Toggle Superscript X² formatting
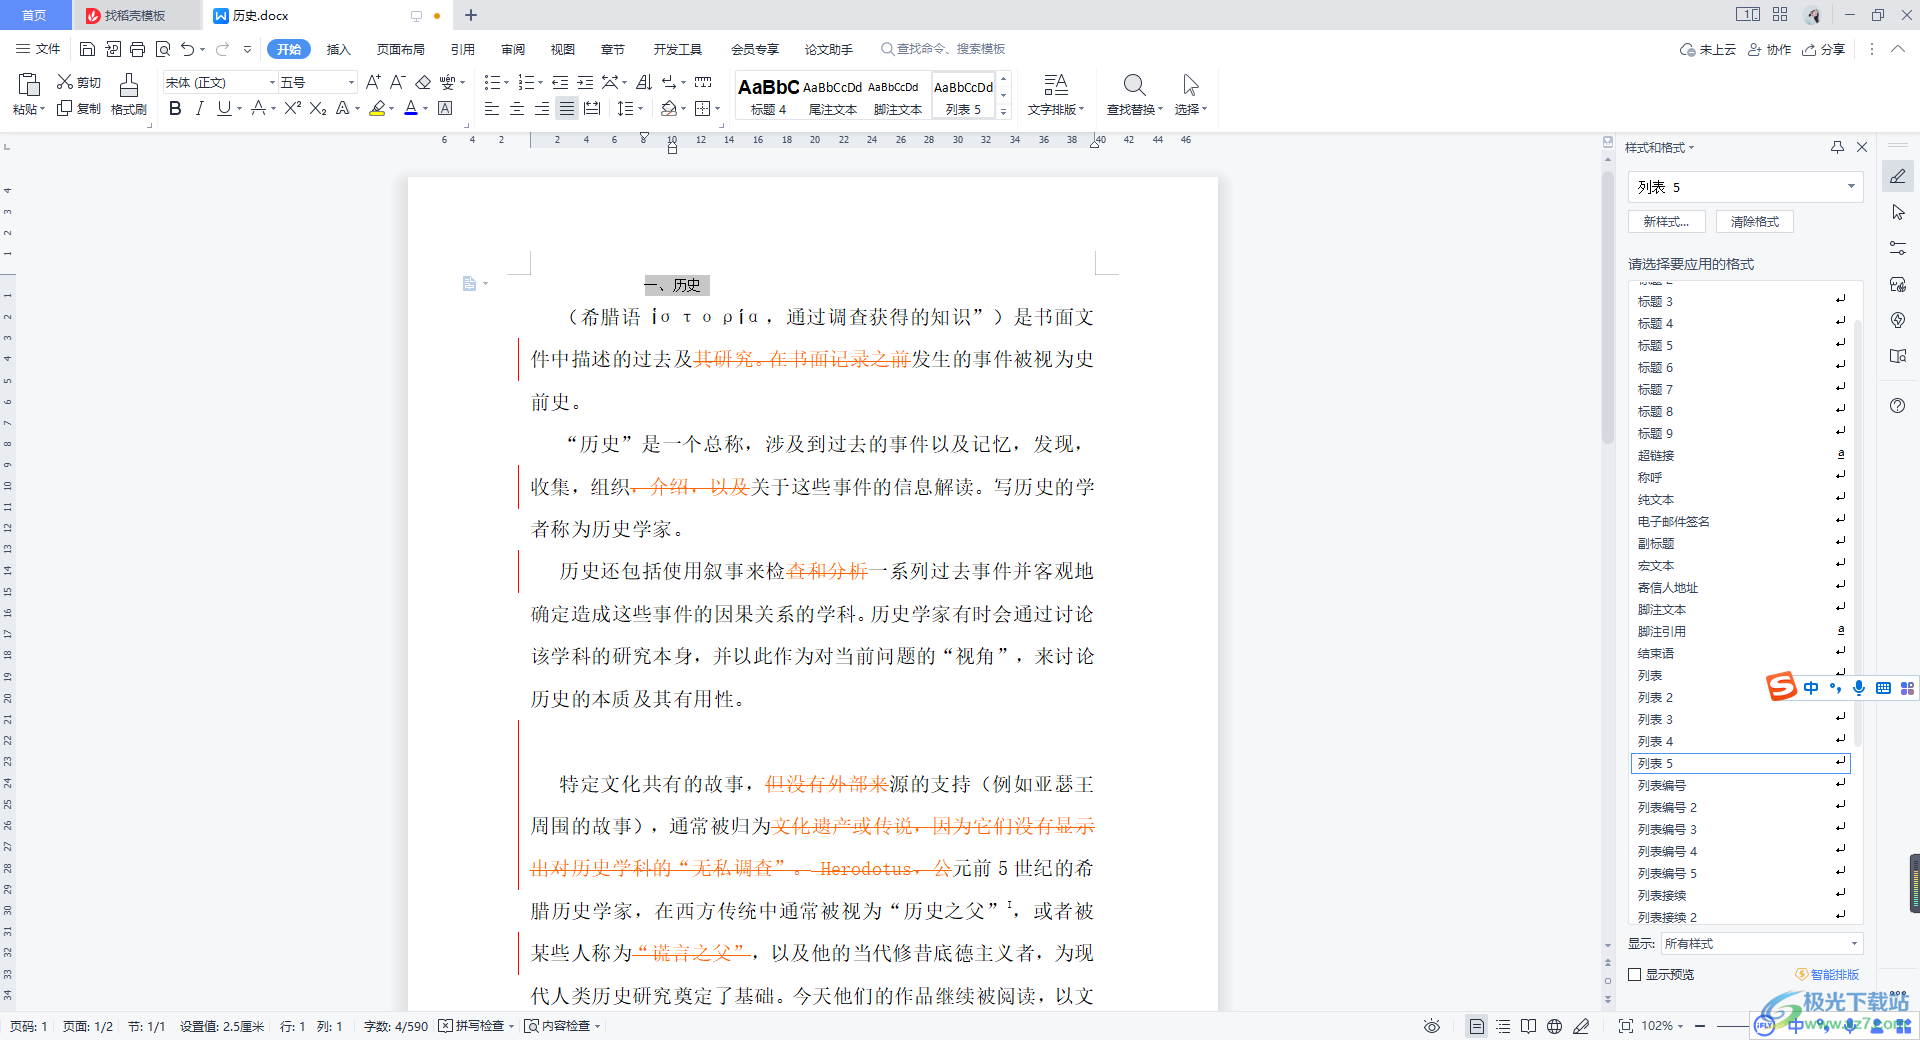The height and width of the screenshot is (1040, 1920). (292, 108)
